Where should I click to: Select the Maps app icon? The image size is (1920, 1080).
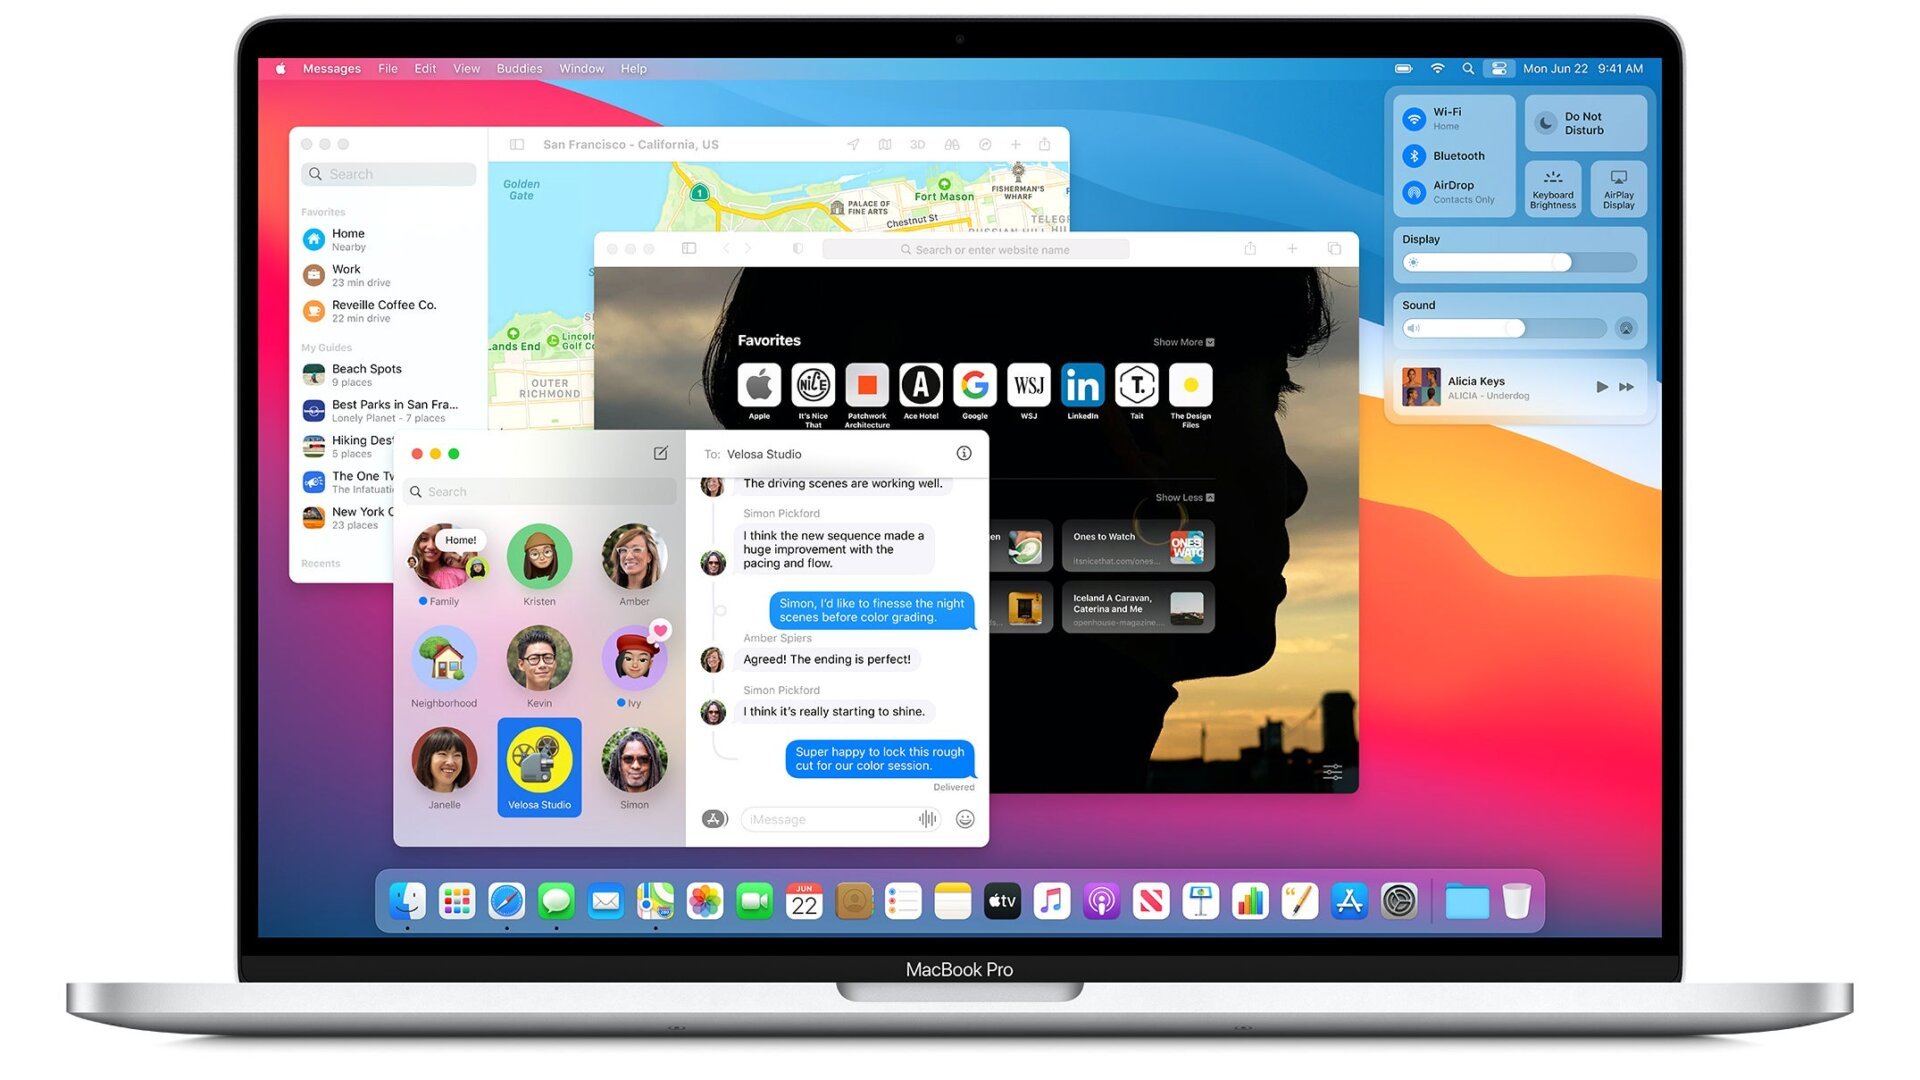click(650, 901)
